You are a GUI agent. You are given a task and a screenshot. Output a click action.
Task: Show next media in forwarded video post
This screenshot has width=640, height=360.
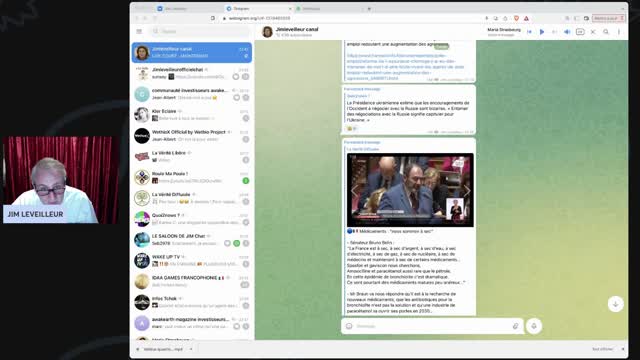[x=467, y=191]
